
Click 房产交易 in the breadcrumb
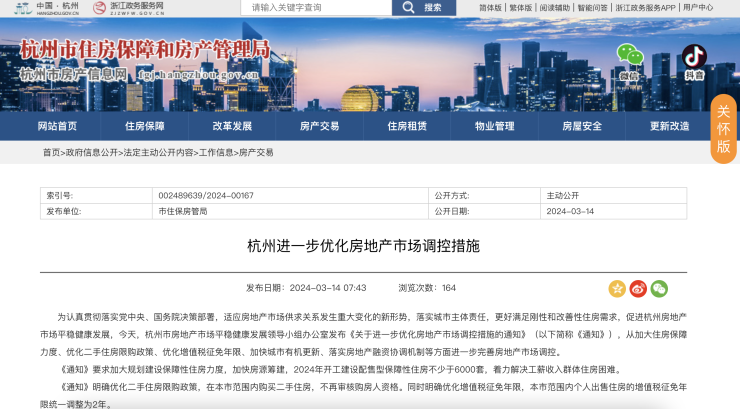point(256,152)
